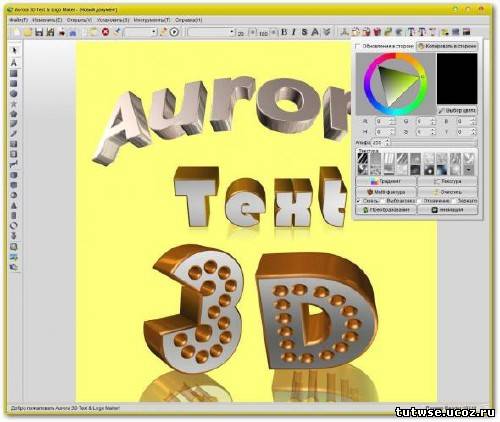Viewport: 500px width, 422px height.
Task: Click the black color preview swatch
Action: pyautogui.click(x=457, y=79)
